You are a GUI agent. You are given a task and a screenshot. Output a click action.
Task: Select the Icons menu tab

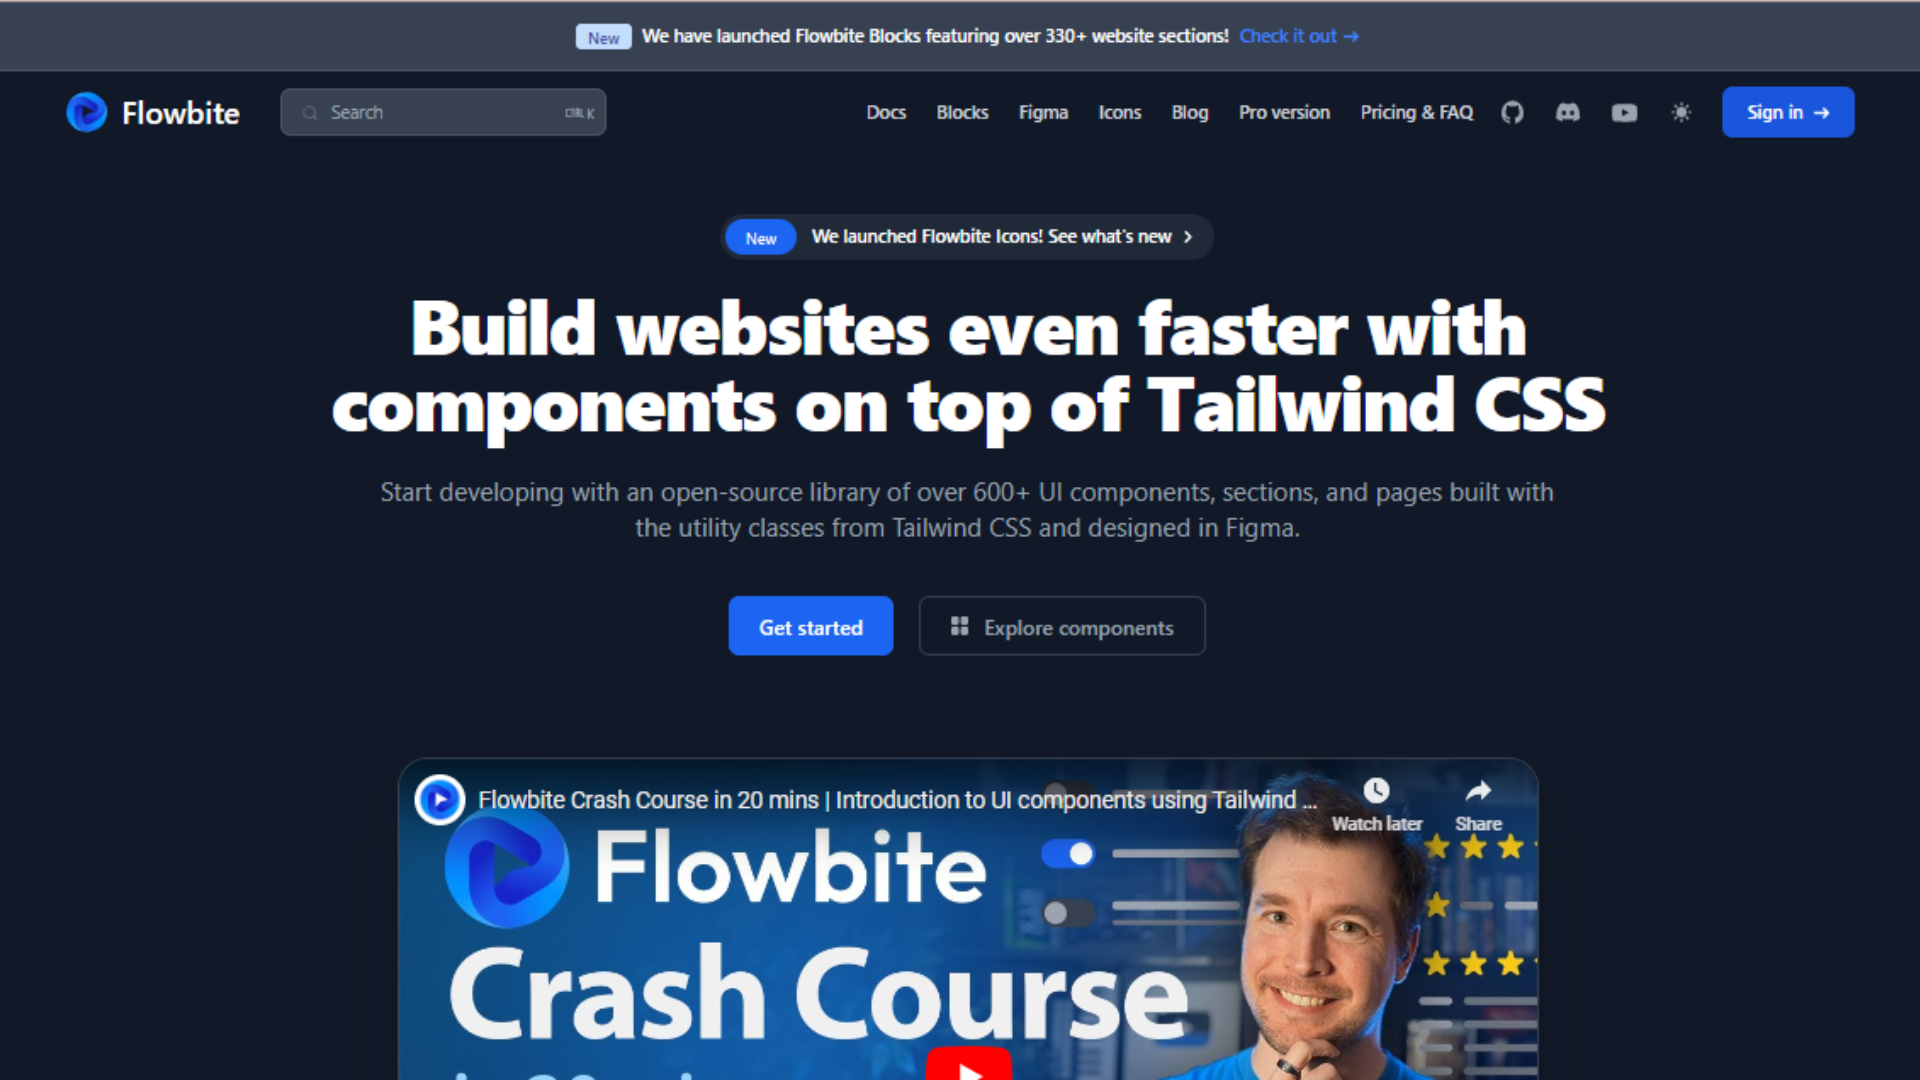coord(1120,112)
